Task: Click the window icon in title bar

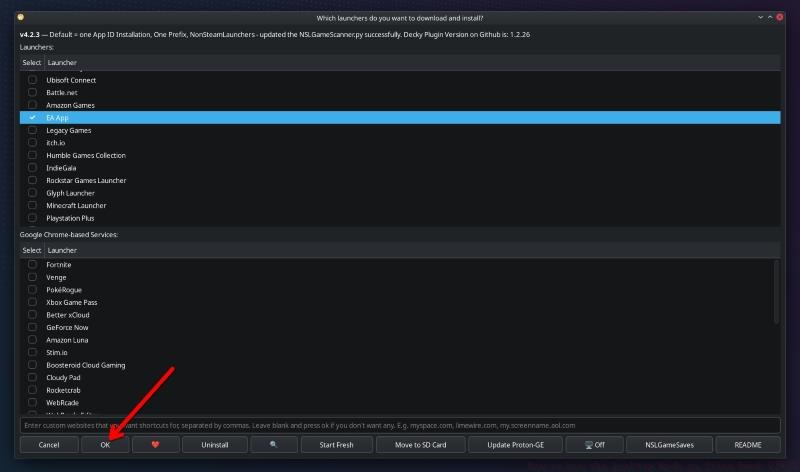Action: pyautogui.click(x=21, y=17)
